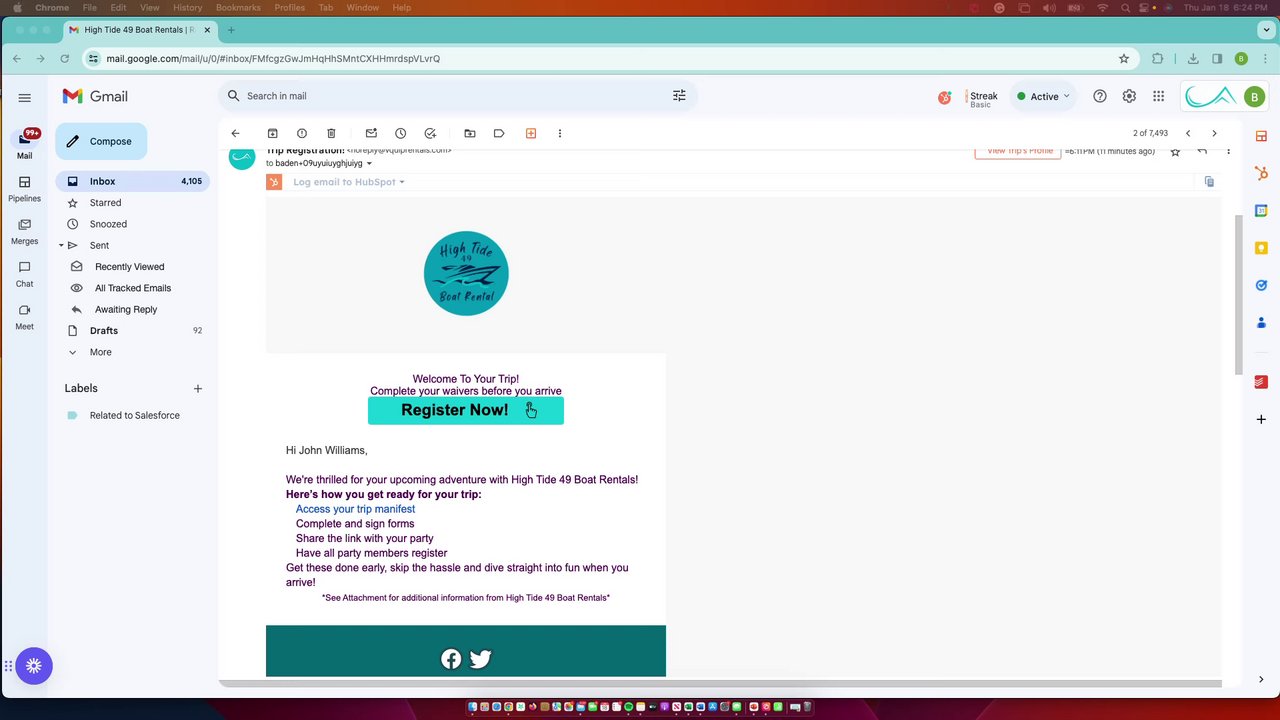The width and height of the screenshot is (1280, 720).
Task: Collapse the Sent folder tree
Action: click(61, 245)
